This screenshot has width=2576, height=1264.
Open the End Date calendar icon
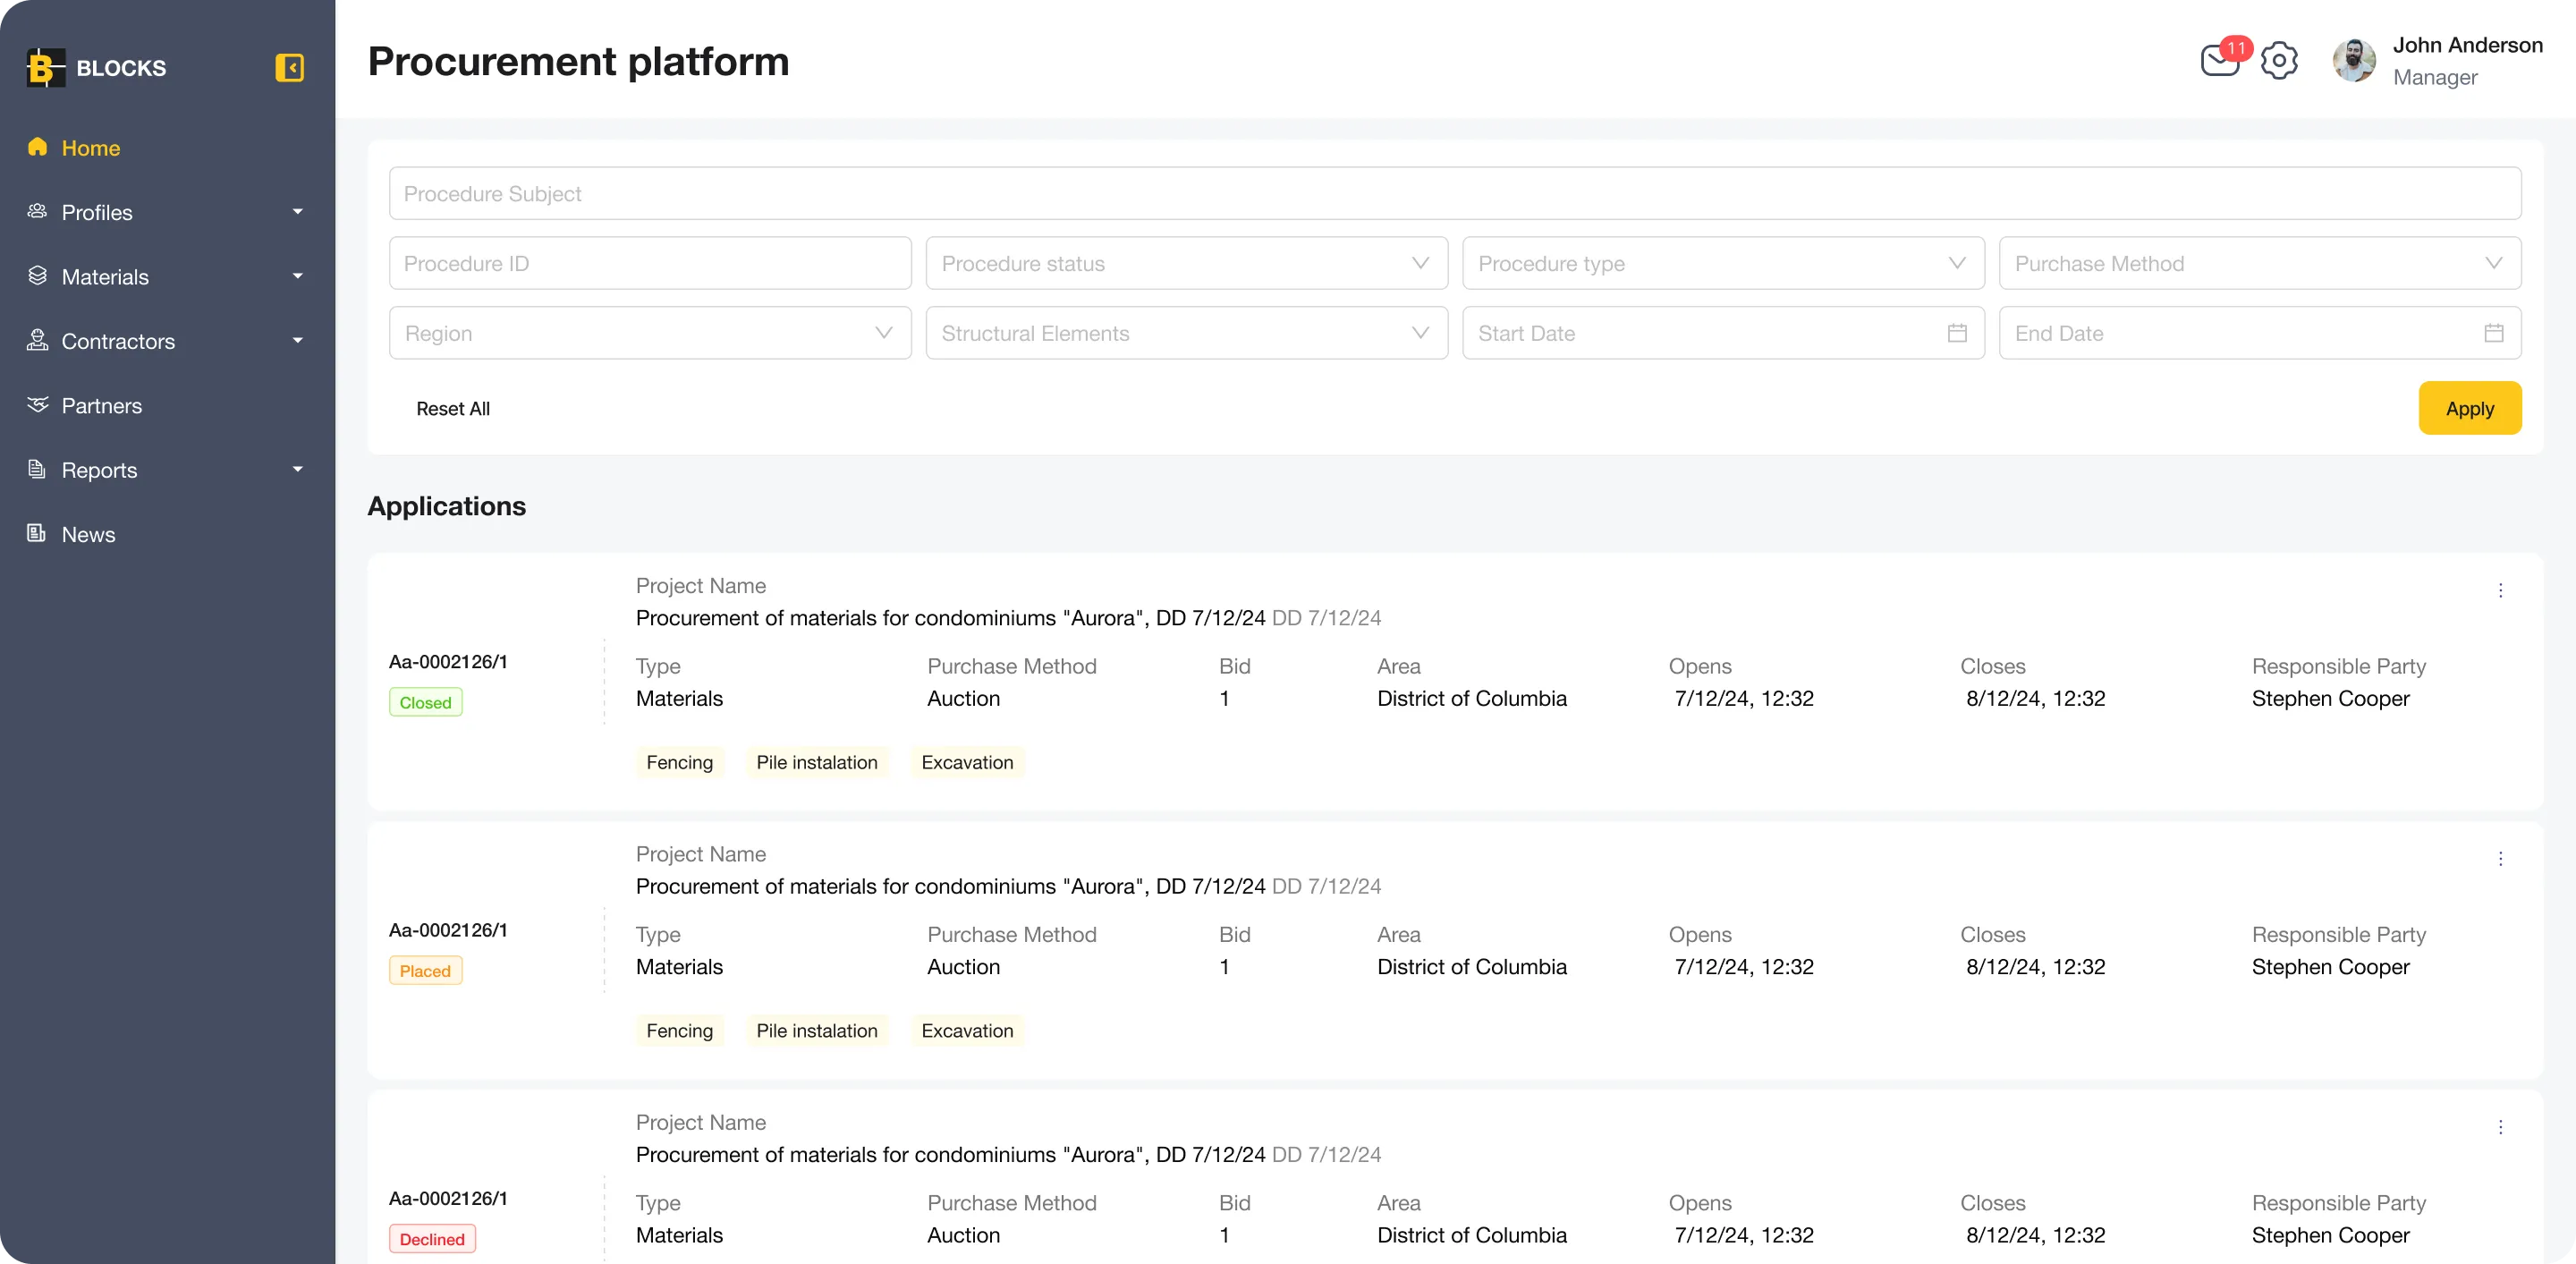pos(2494,333)
